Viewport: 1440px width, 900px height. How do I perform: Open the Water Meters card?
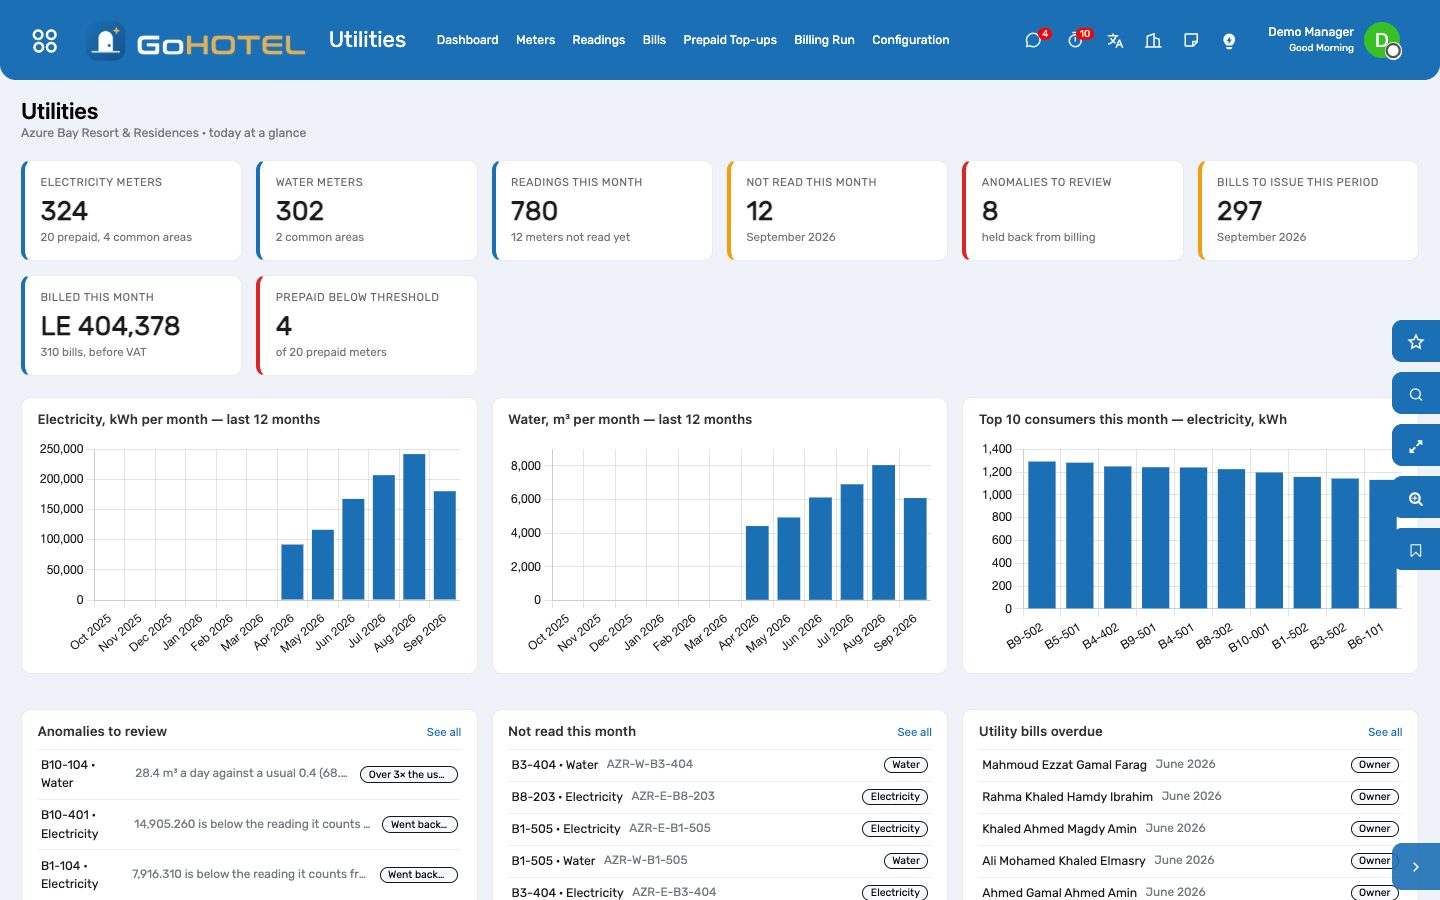367,211
